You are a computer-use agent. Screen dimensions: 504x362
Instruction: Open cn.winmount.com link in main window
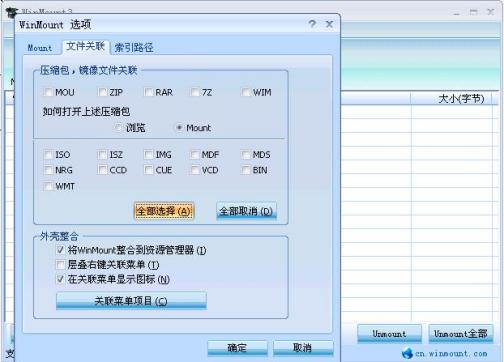point(451,354)
